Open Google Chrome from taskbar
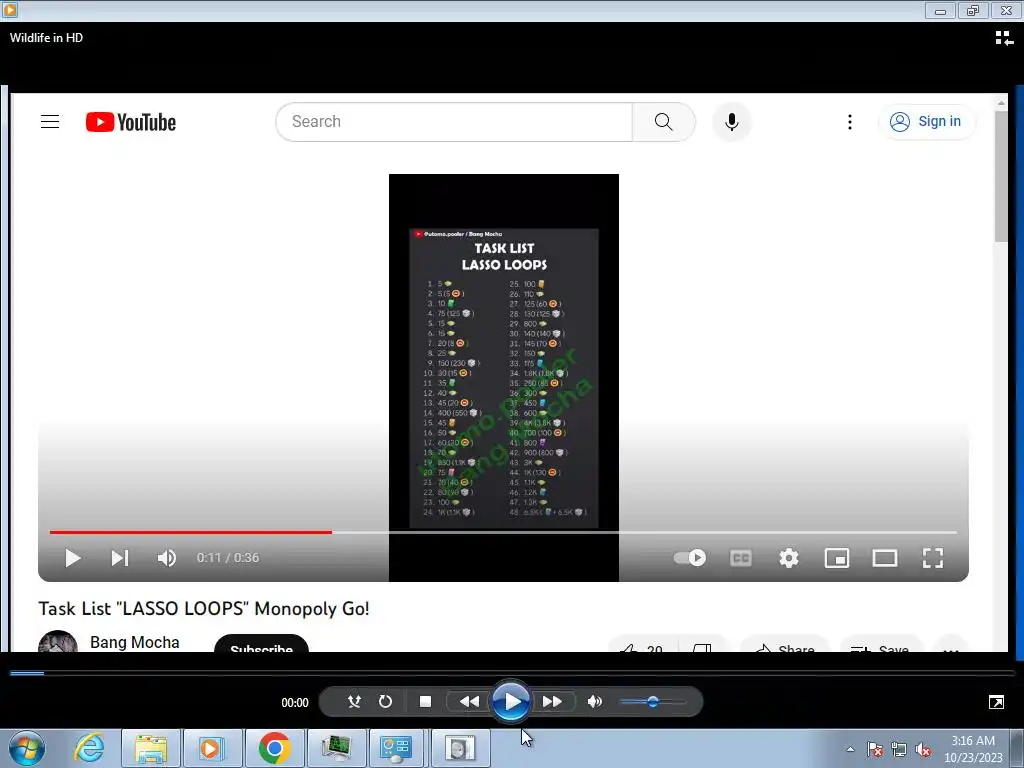The image size is (1024, 768). (274, 748)
